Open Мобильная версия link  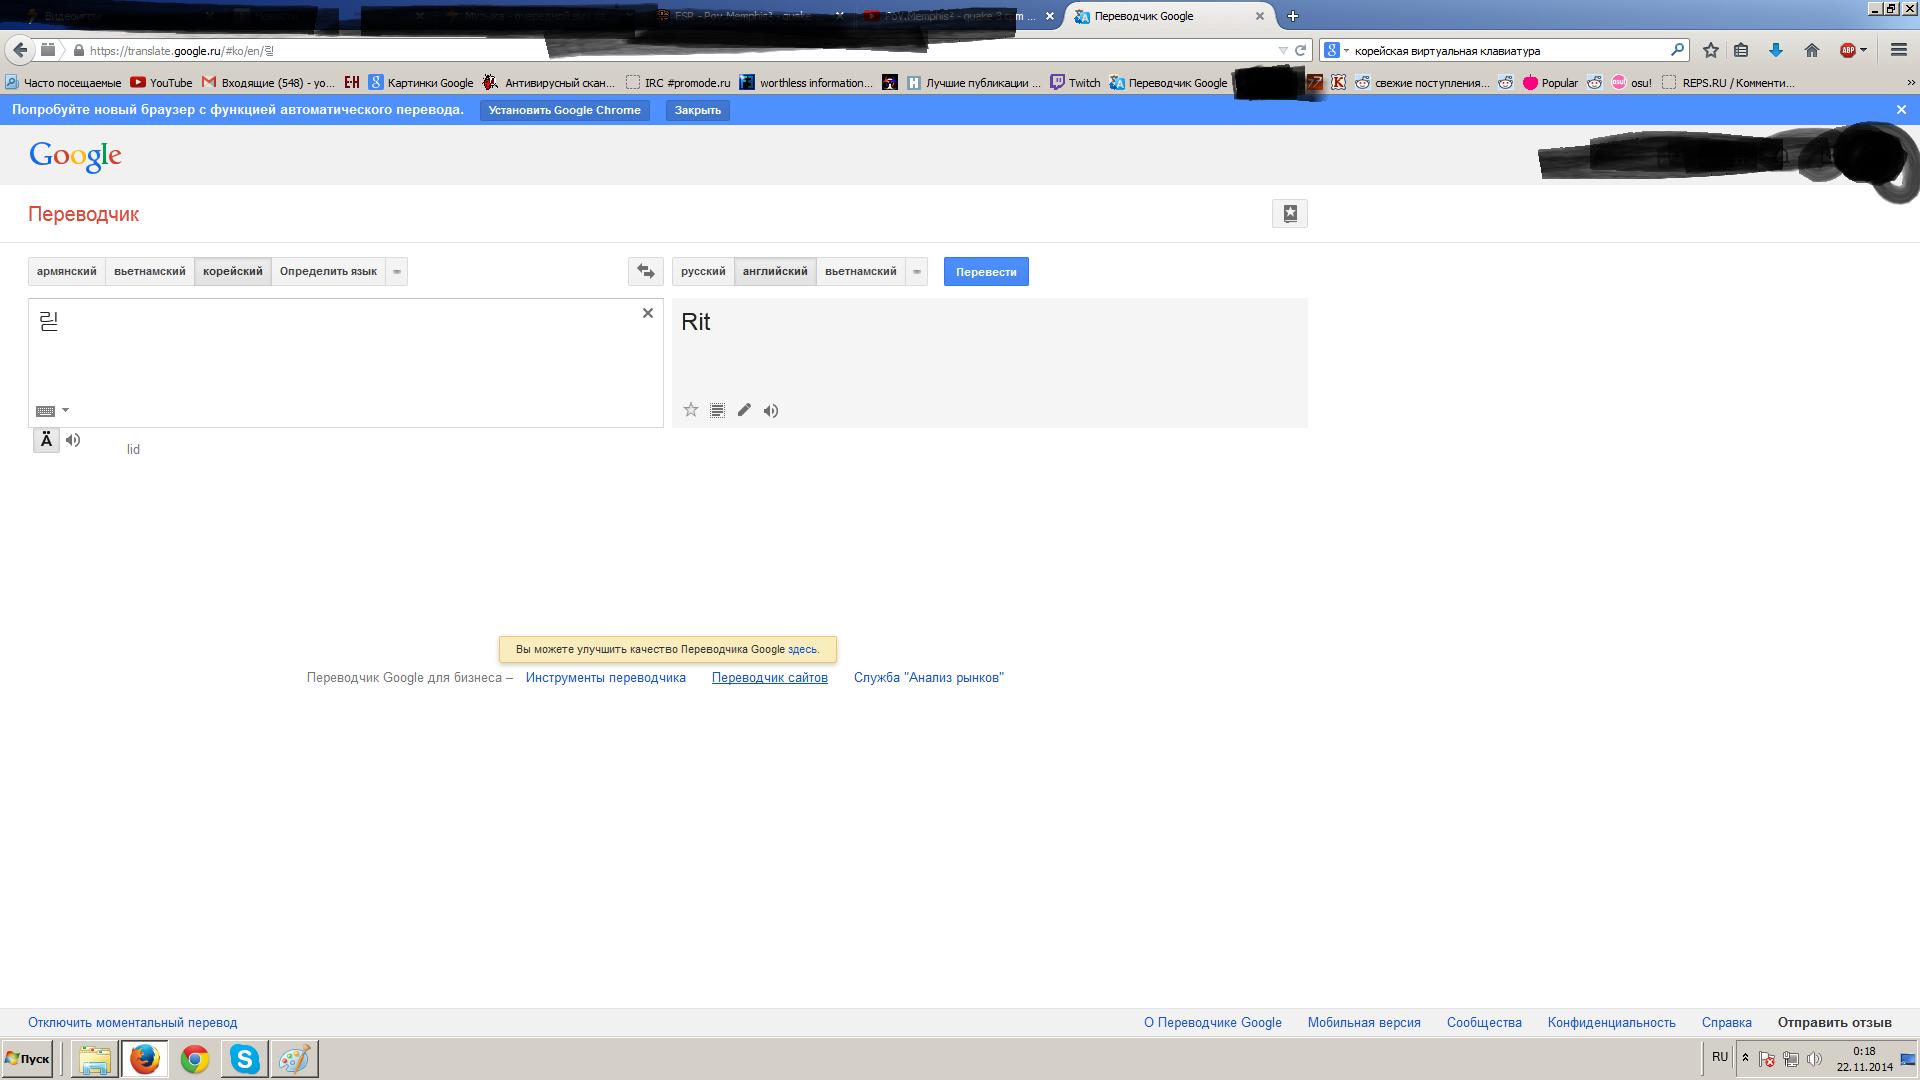point(1364,1022)
